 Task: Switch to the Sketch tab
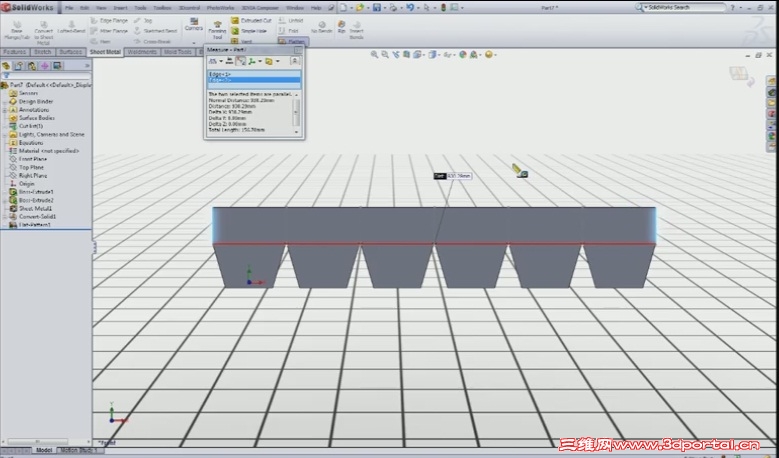pos(42,52)
